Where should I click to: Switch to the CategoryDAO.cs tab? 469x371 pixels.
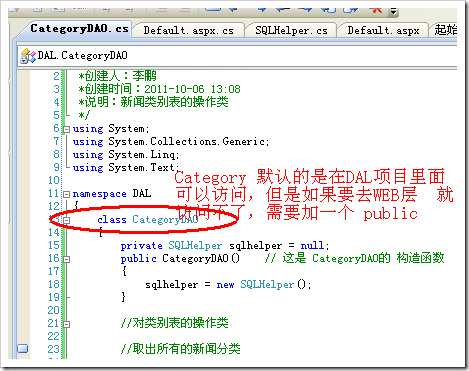click(79, 29)
